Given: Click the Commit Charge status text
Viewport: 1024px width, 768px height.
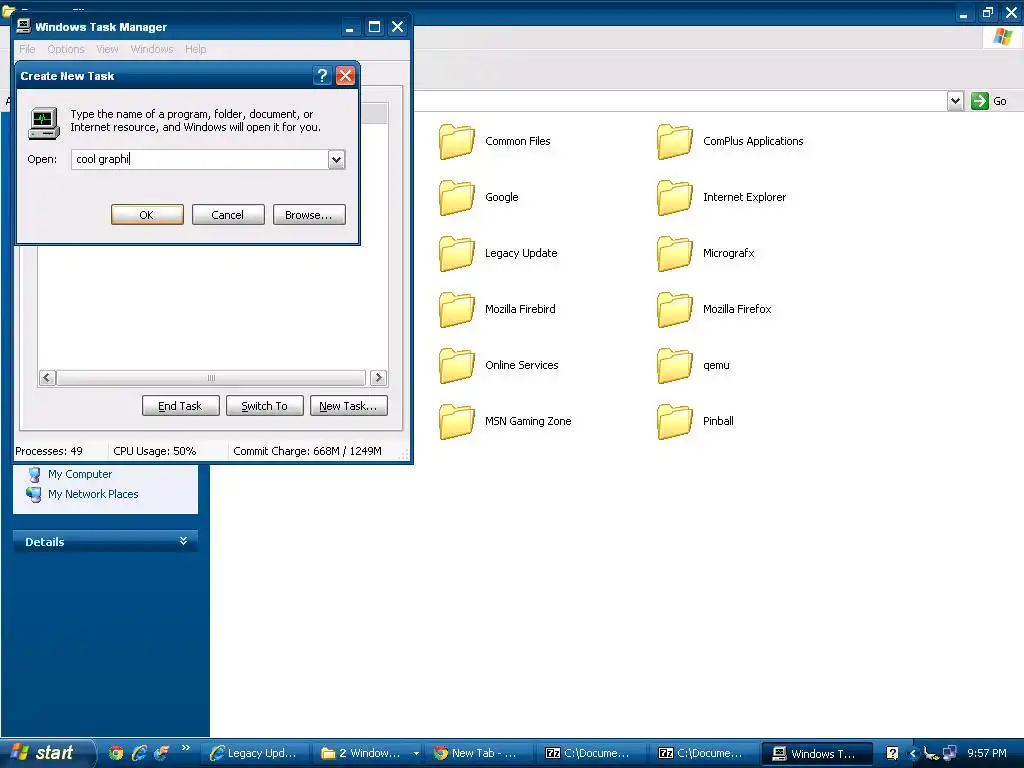Looking at the screenshot, I should coord(308,451).
